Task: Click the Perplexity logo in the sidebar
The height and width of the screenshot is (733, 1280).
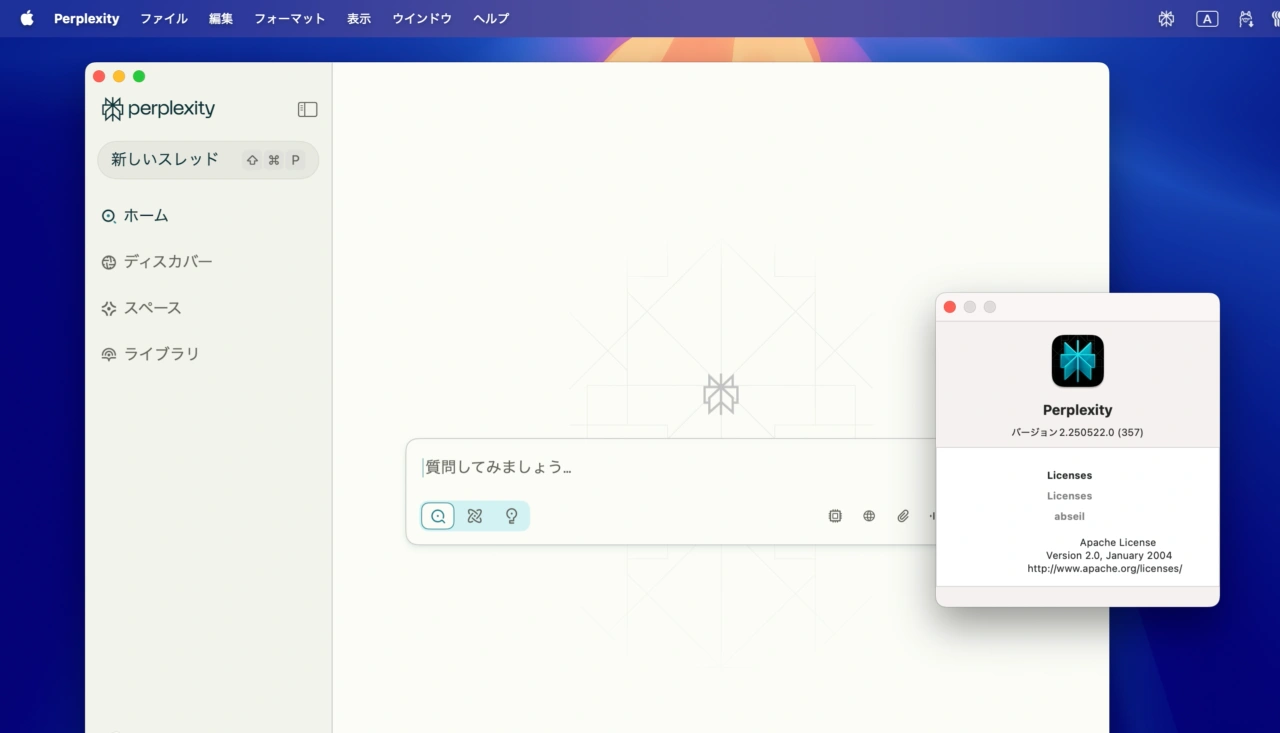Action: [158, 109]
